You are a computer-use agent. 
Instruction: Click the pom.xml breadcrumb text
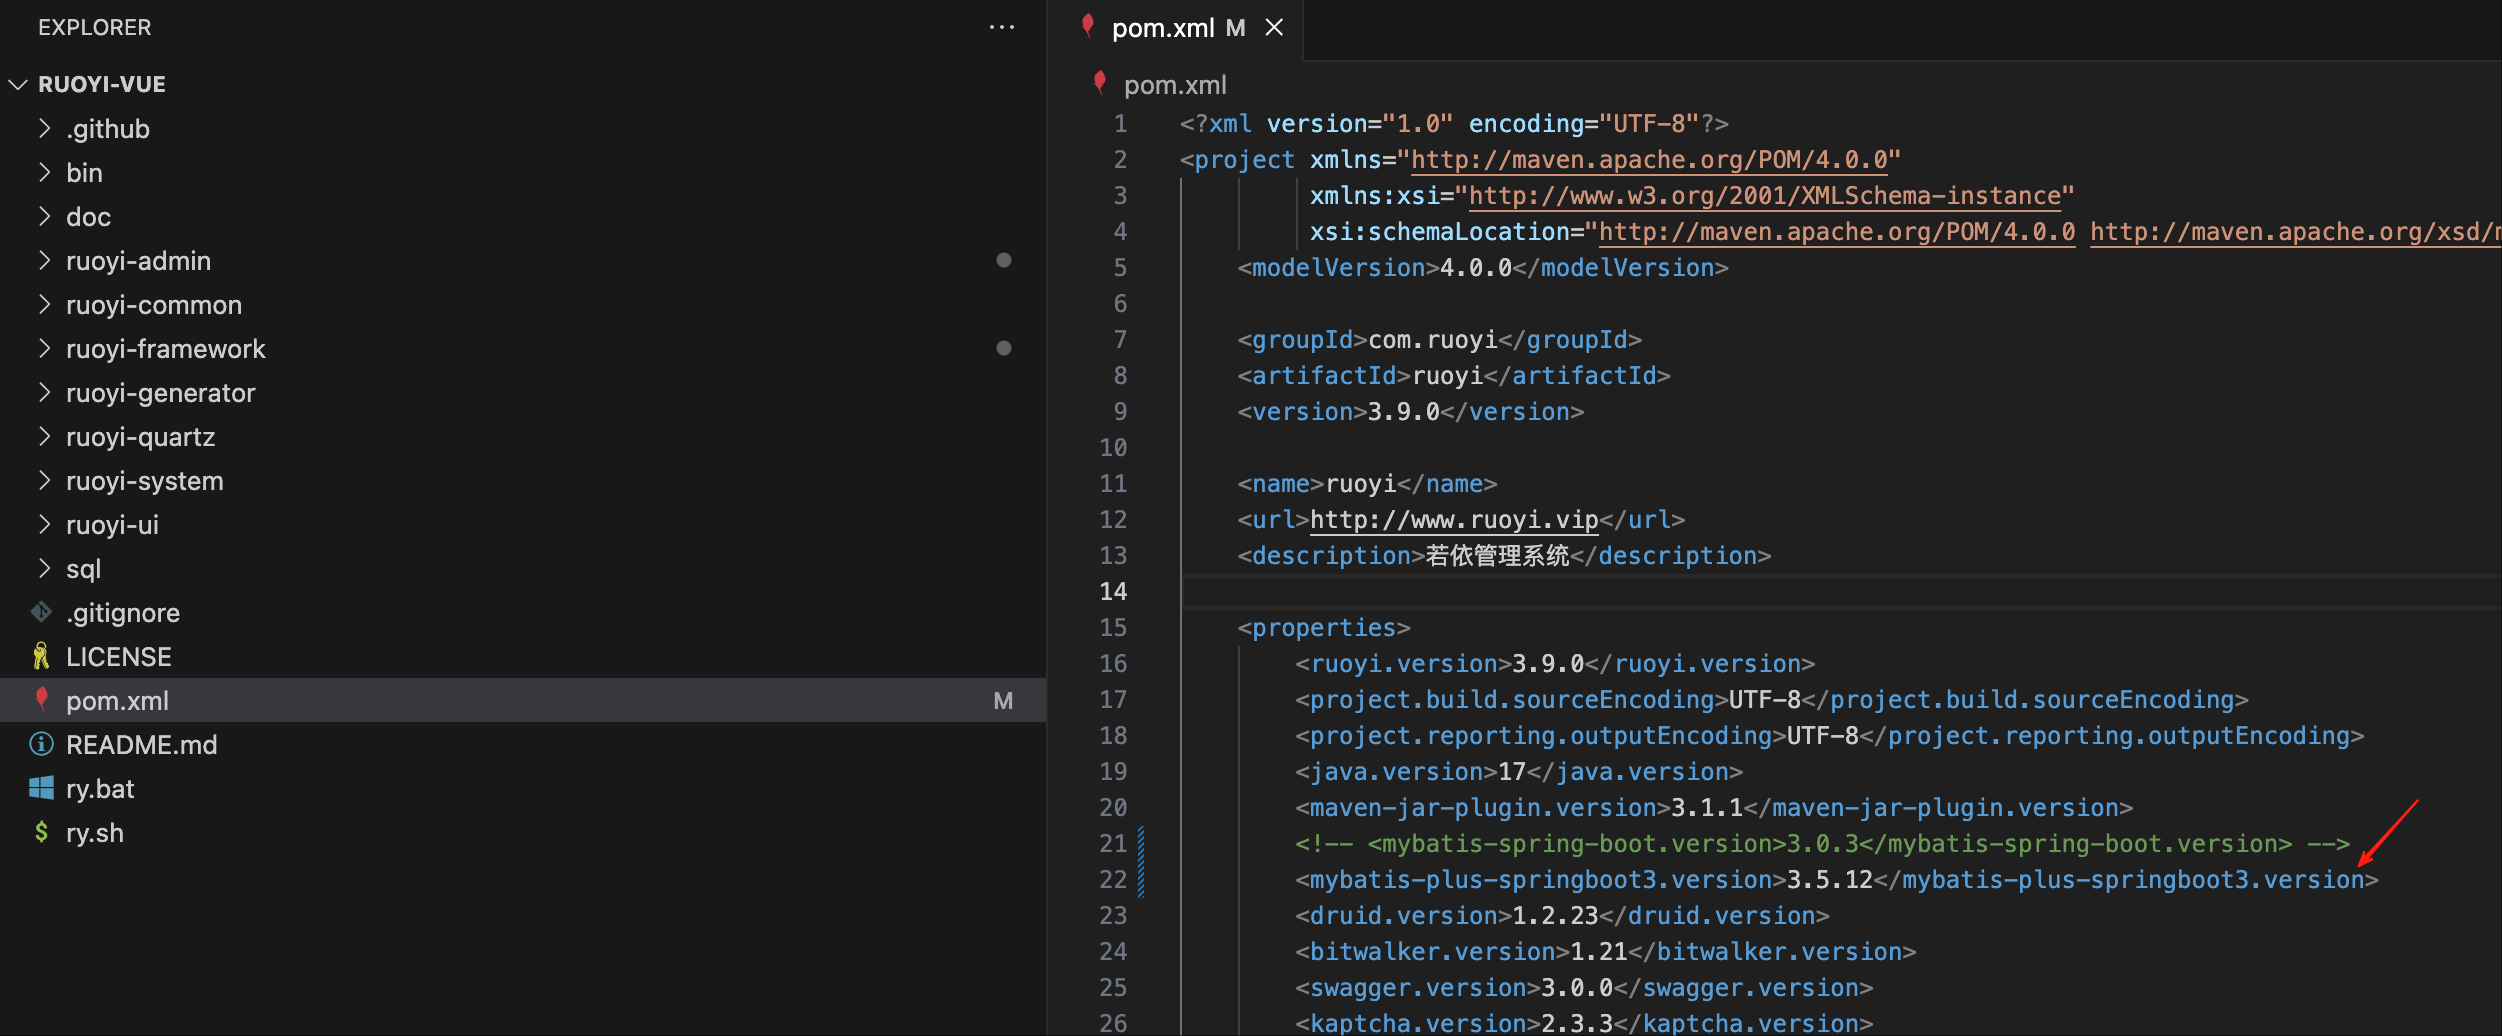click(1175, 85)
